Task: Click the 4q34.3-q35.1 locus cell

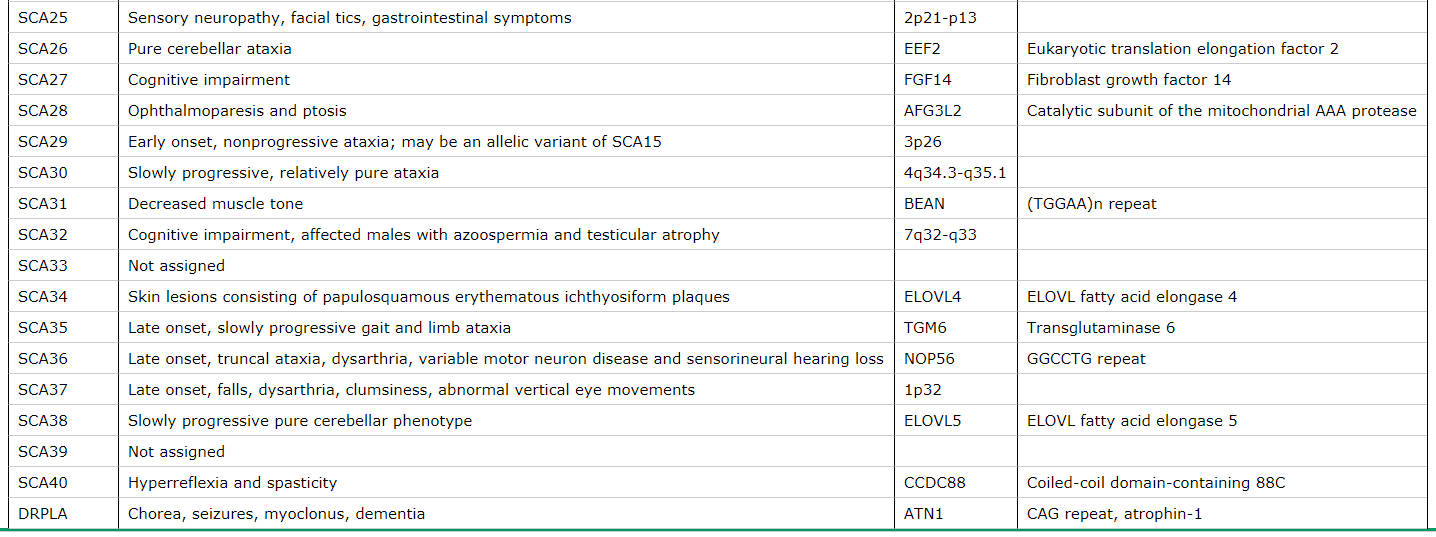Action: click(x=955, y=172)
